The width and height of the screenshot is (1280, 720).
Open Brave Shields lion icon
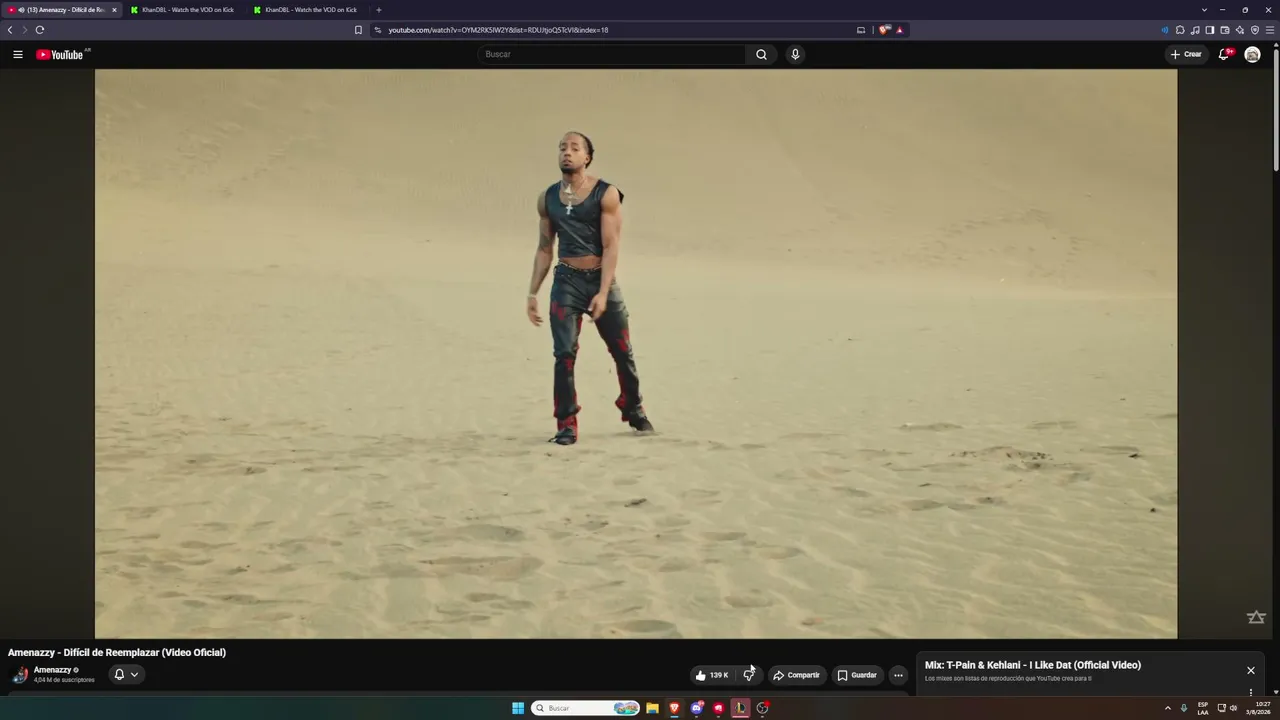click(x=884, y=30)
